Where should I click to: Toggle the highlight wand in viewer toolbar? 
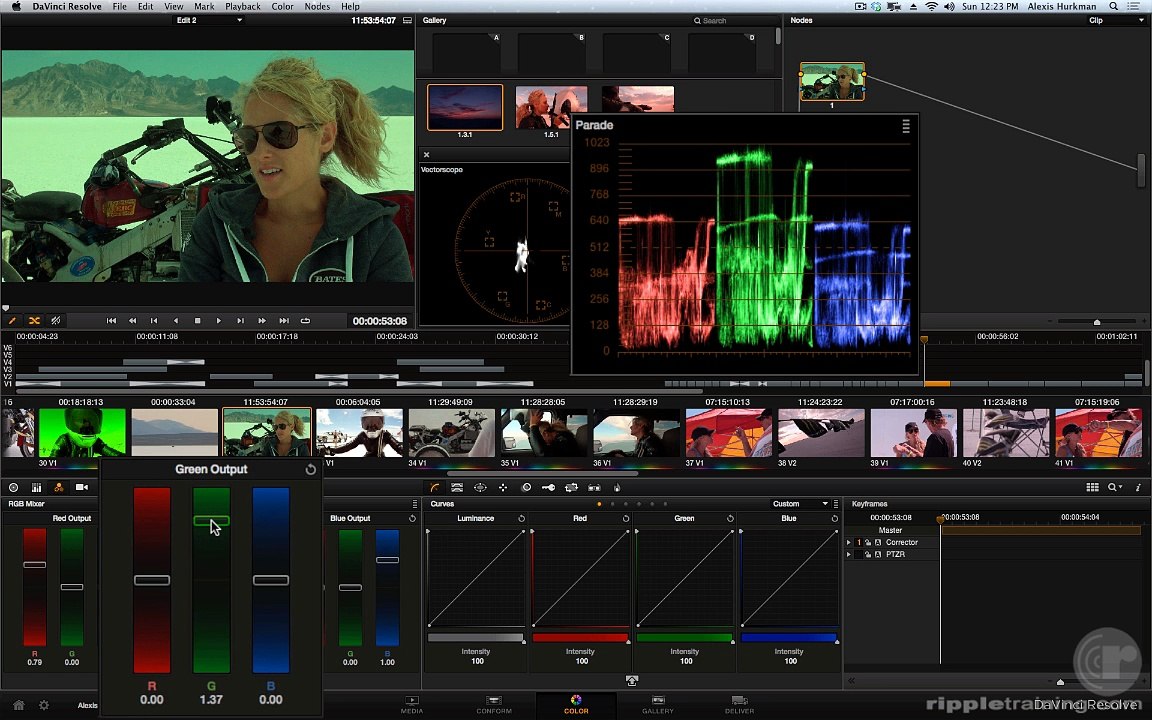point(12,320)
